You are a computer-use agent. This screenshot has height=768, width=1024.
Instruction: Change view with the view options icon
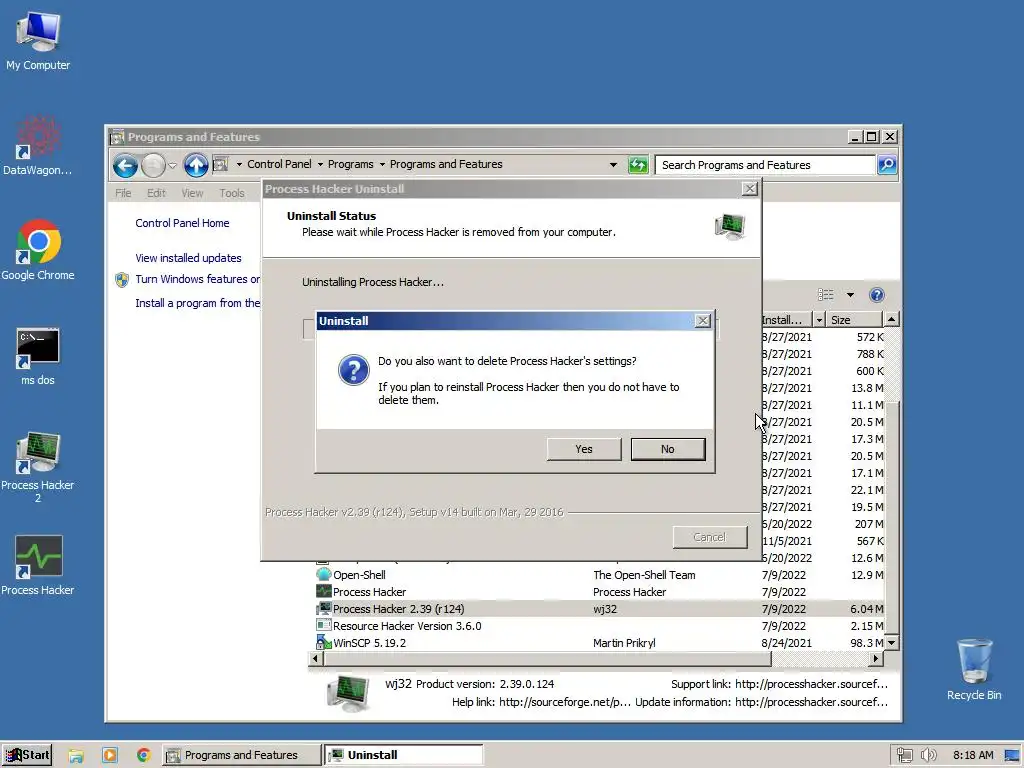click(x=825, y=295)
